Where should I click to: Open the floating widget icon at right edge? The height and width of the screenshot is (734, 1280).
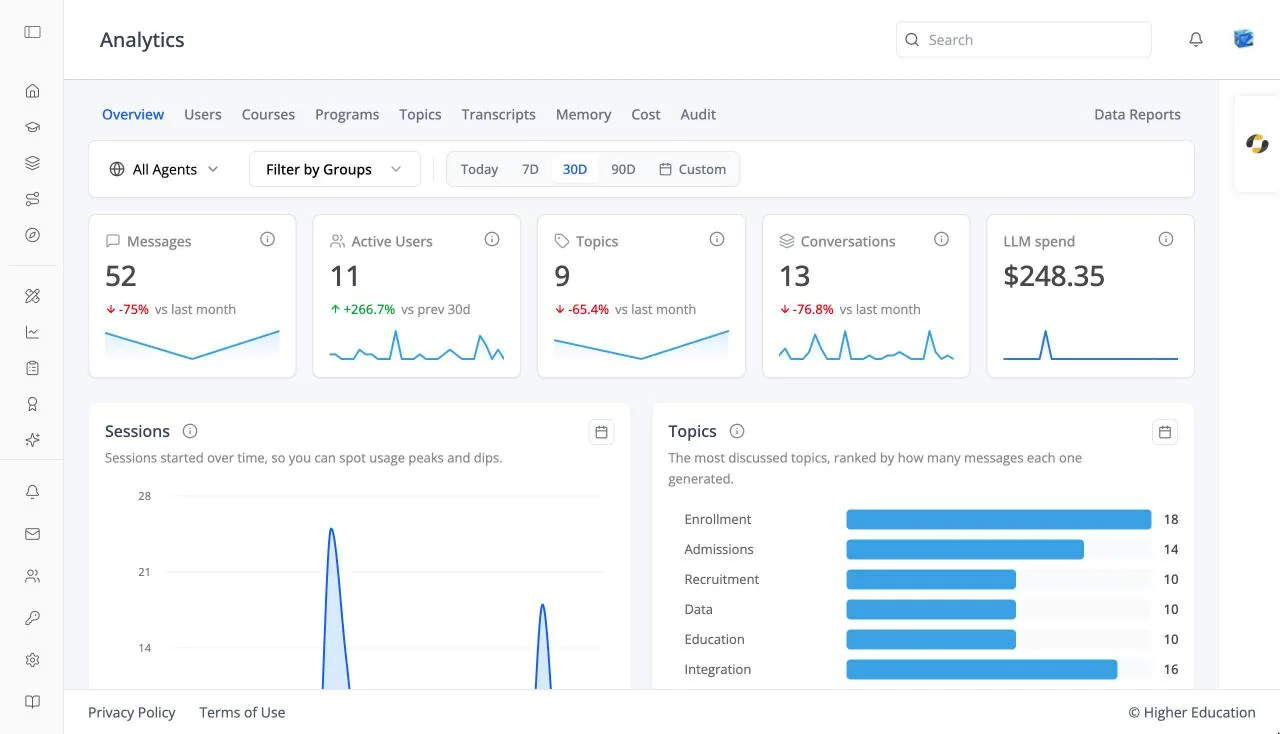pos(1257,144)
